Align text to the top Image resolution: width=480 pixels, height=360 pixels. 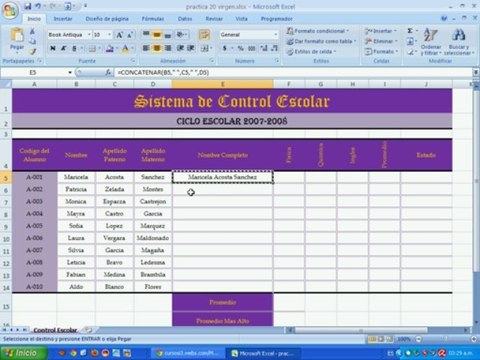[x=146, y=34]
